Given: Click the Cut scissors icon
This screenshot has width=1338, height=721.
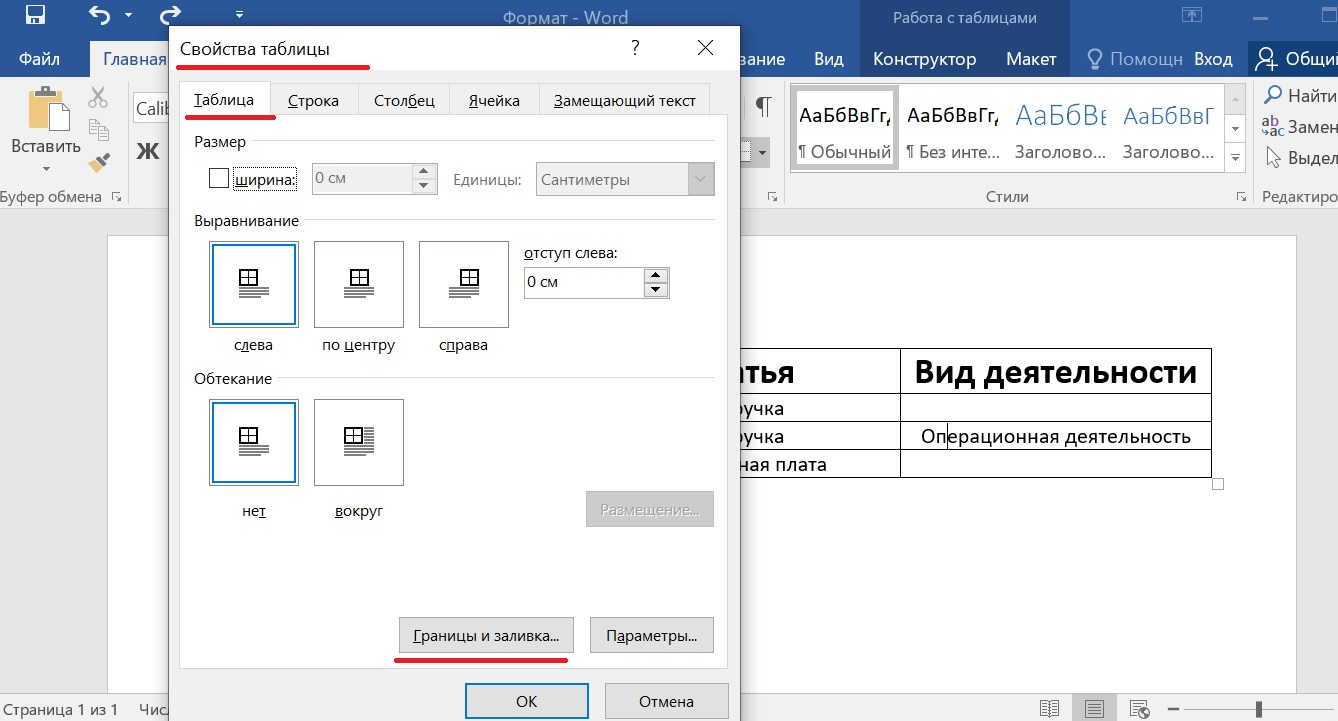Looking at the screenshot, I should (x=98, y=97).
